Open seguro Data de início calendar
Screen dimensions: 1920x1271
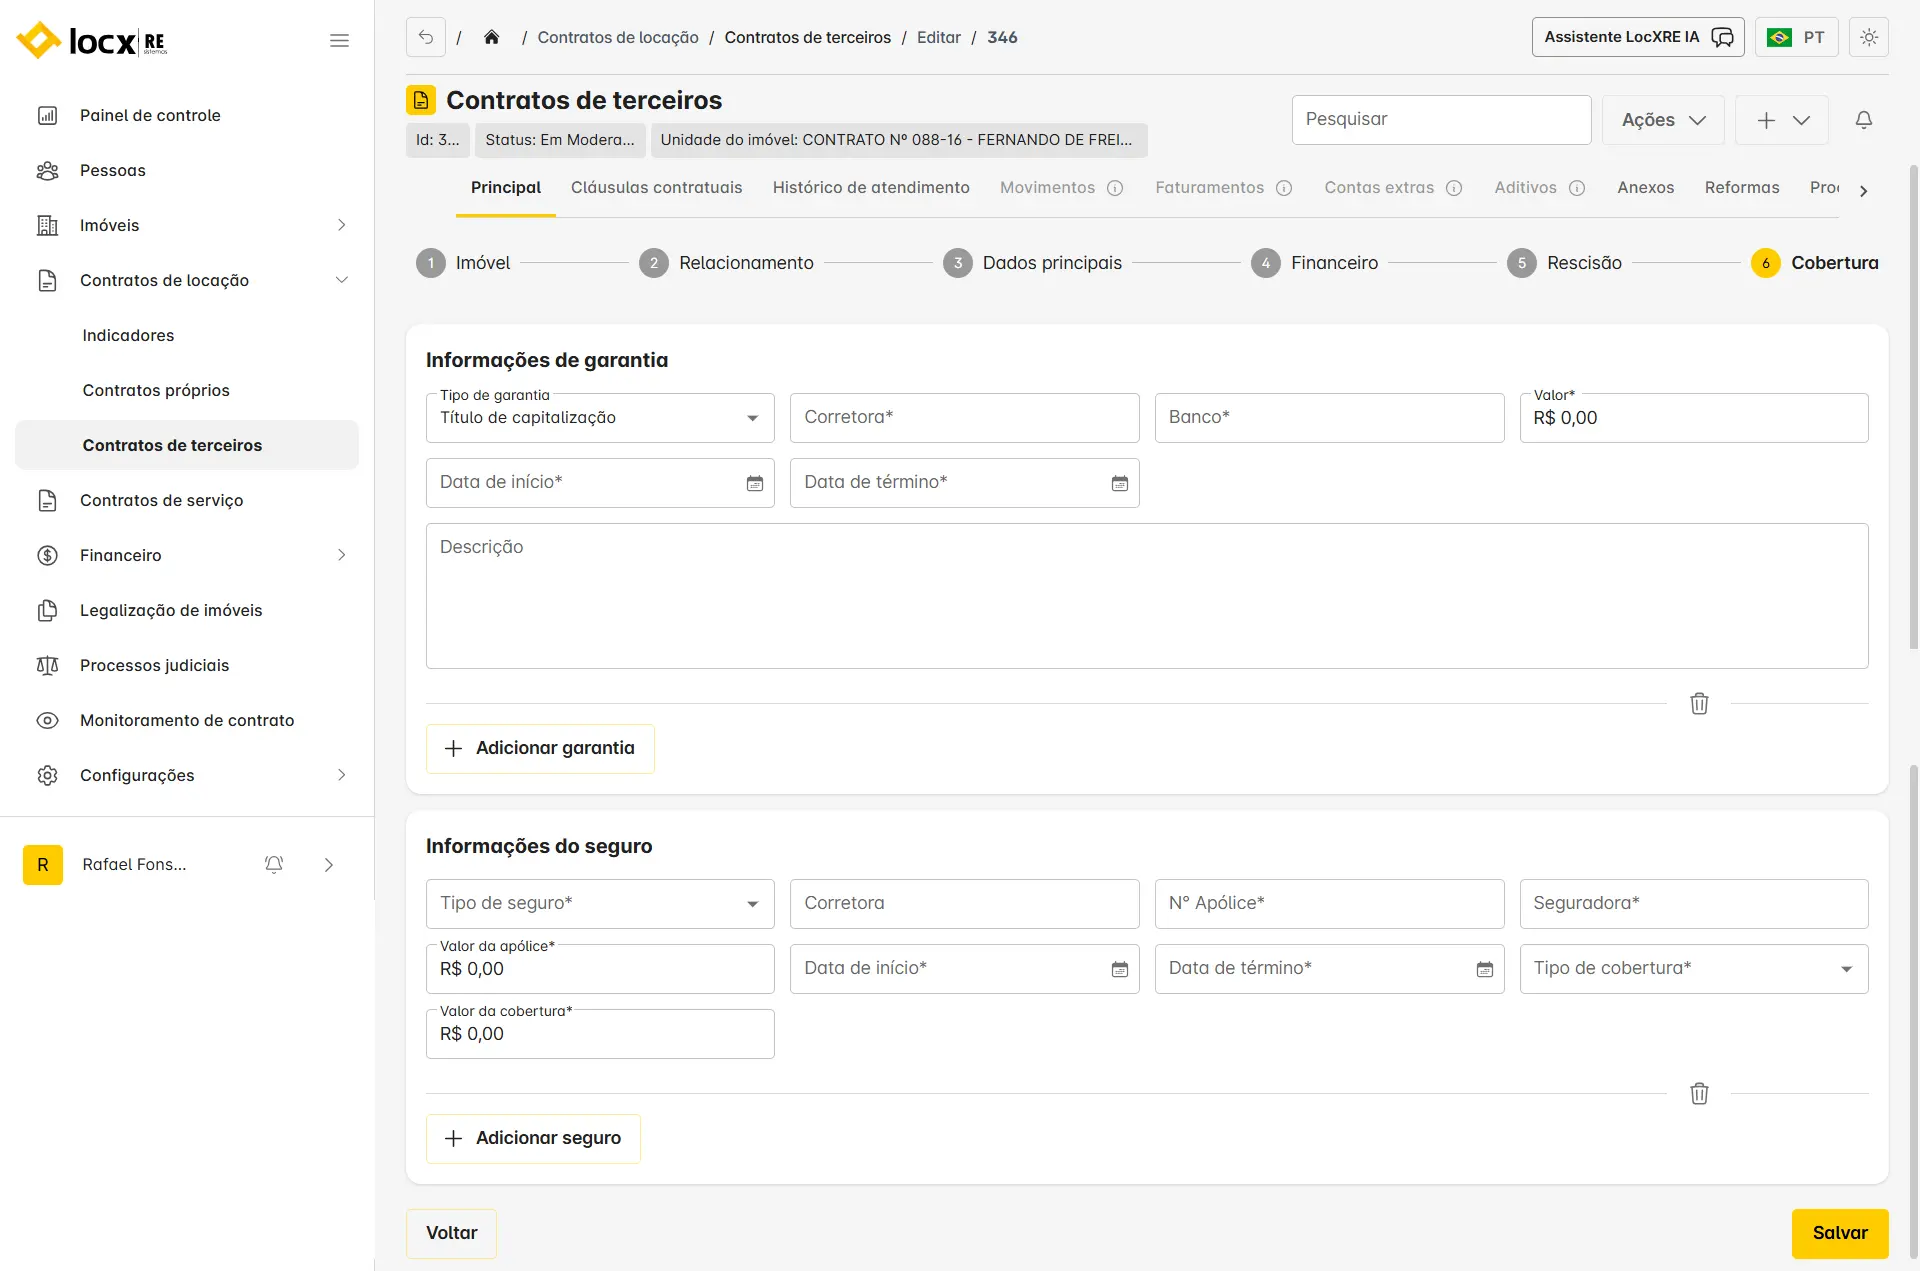coord(1120,969)
